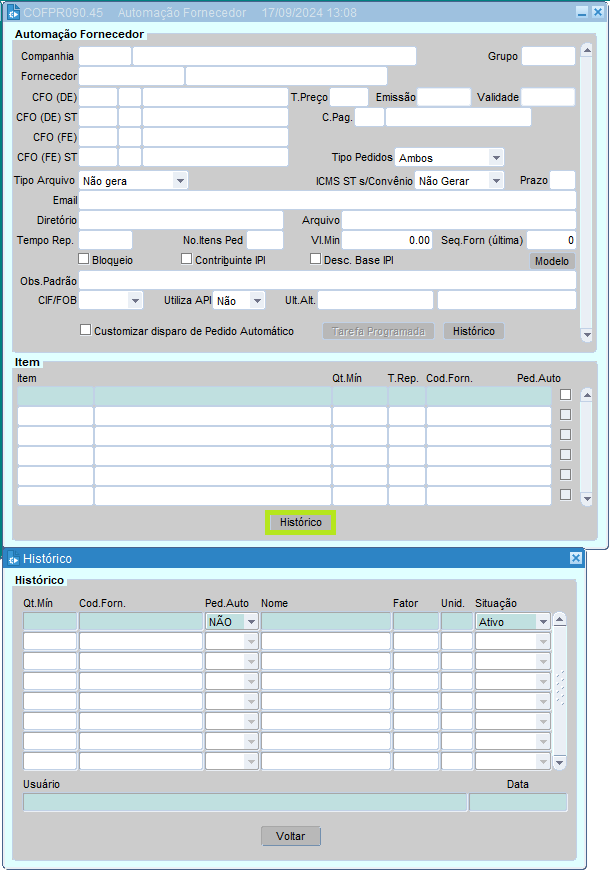
Task: Check the Contribuinte IPI option
Action: (187, 259)
